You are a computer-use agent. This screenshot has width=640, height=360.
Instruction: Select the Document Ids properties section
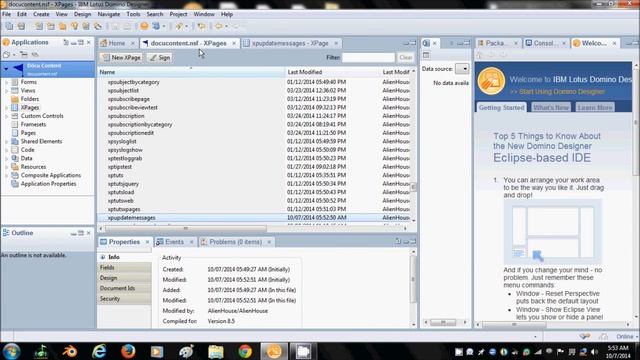(x=124, y=288)
